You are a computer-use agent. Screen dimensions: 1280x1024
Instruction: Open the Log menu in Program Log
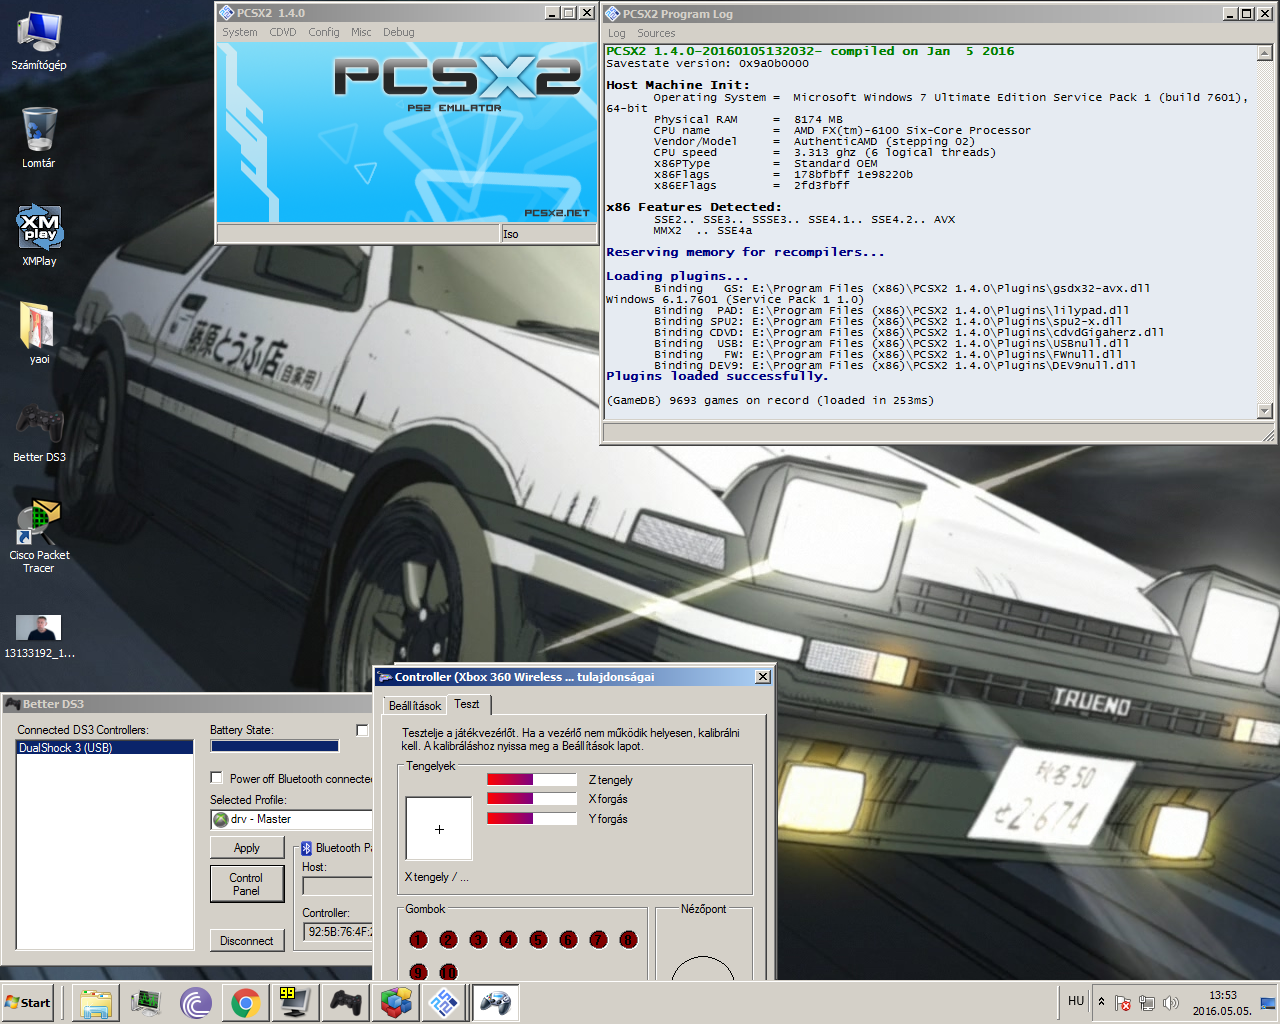point(617,33)
